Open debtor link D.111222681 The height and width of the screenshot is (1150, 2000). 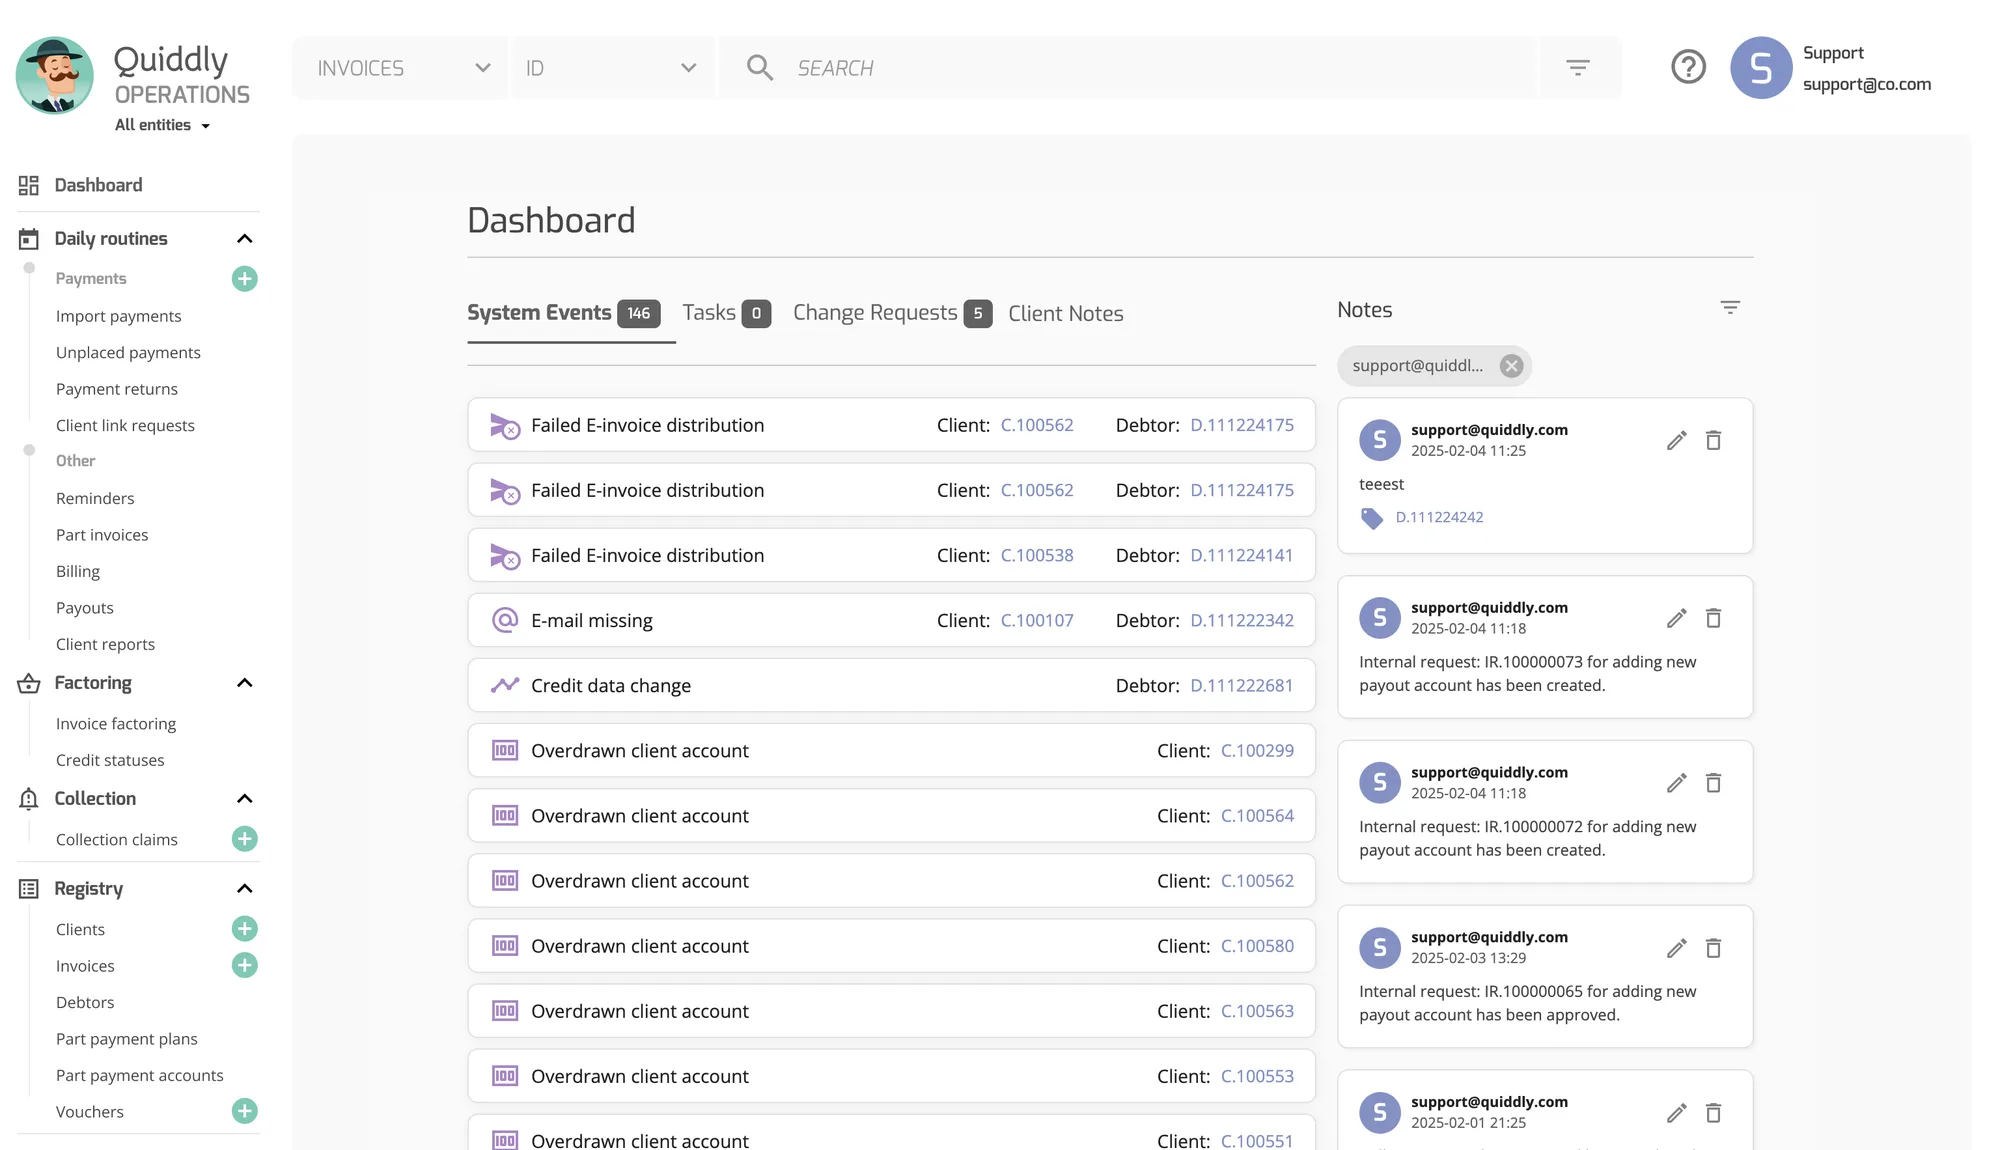[x=1242, y=685]
